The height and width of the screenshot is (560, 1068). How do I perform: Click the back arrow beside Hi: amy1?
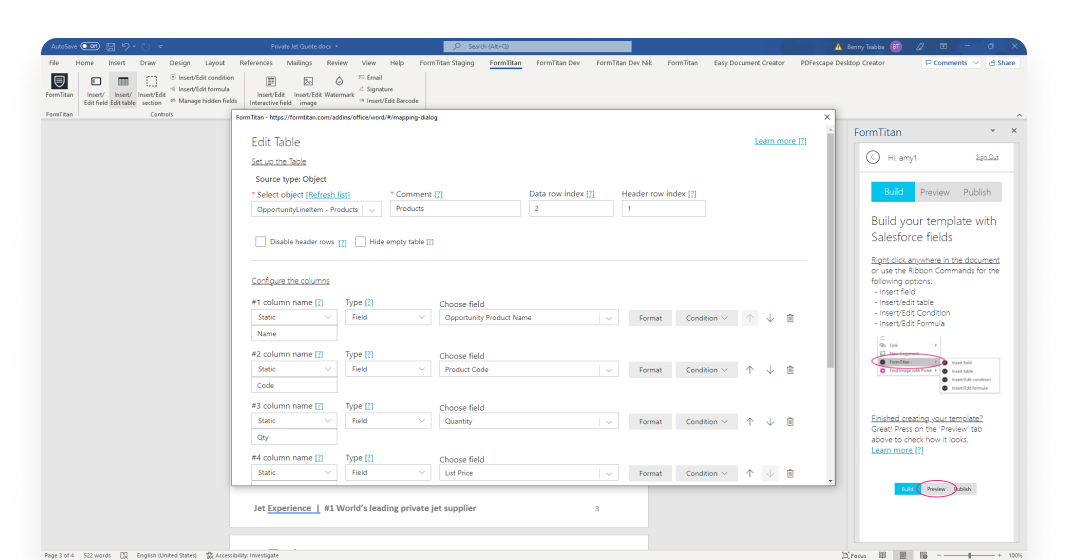pos(873,157)
